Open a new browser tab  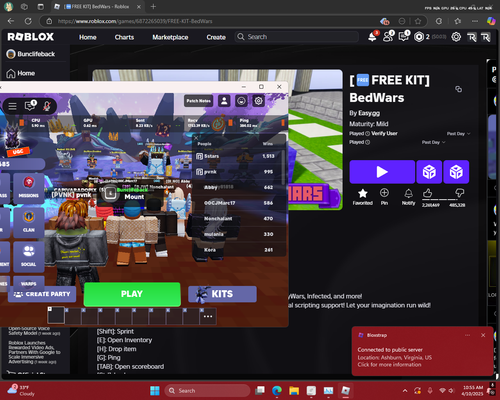(153, 6)
